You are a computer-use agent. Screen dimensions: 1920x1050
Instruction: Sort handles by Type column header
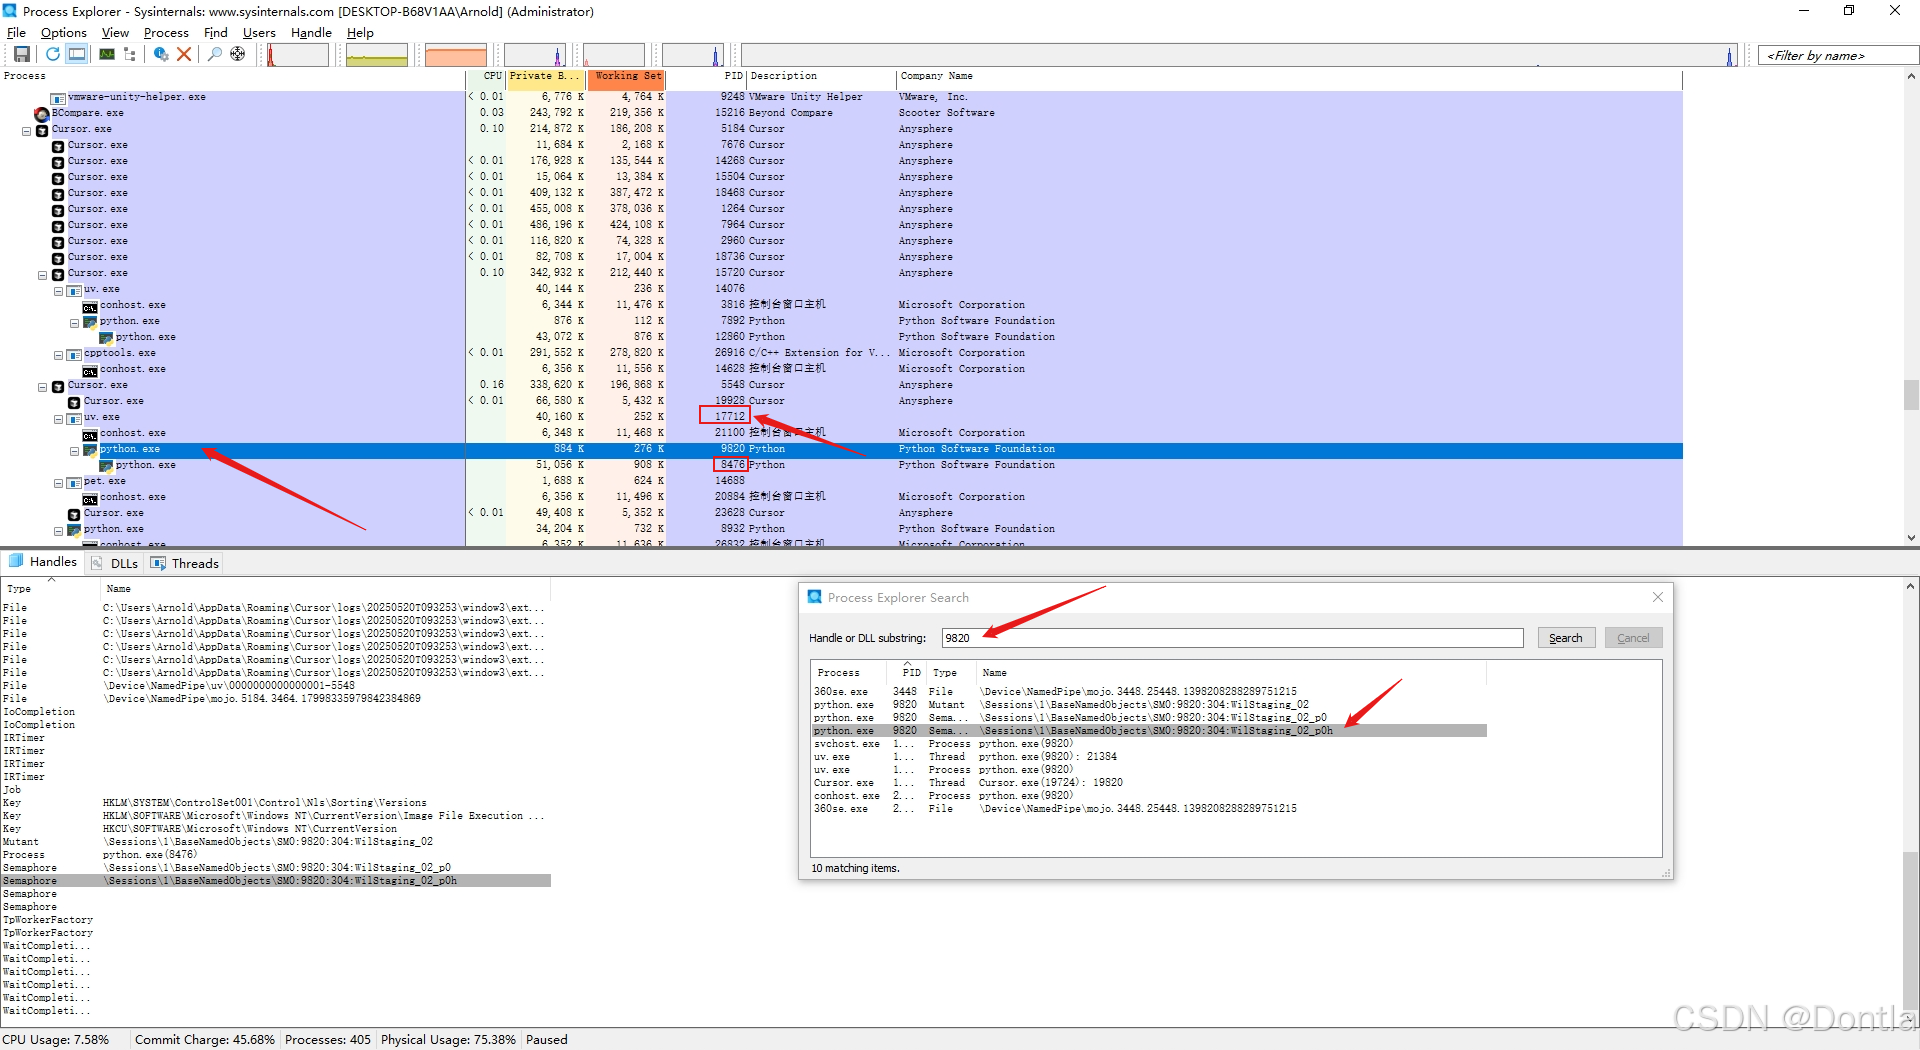tap(50, 589)
